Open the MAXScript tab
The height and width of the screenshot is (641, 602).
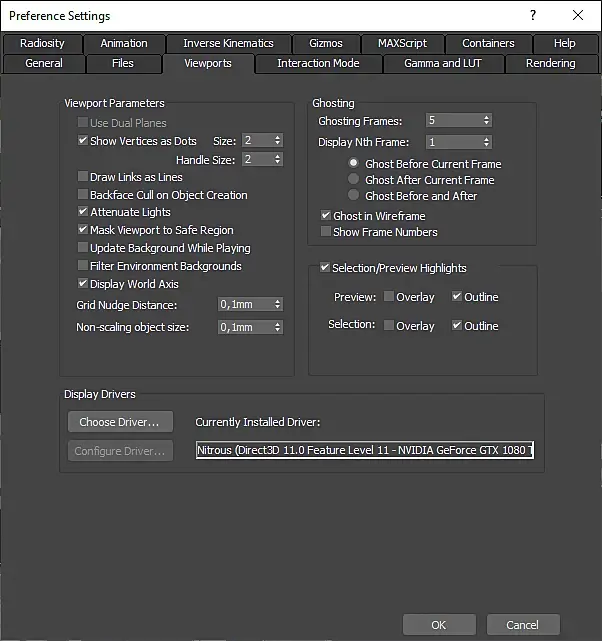(403, 43)
